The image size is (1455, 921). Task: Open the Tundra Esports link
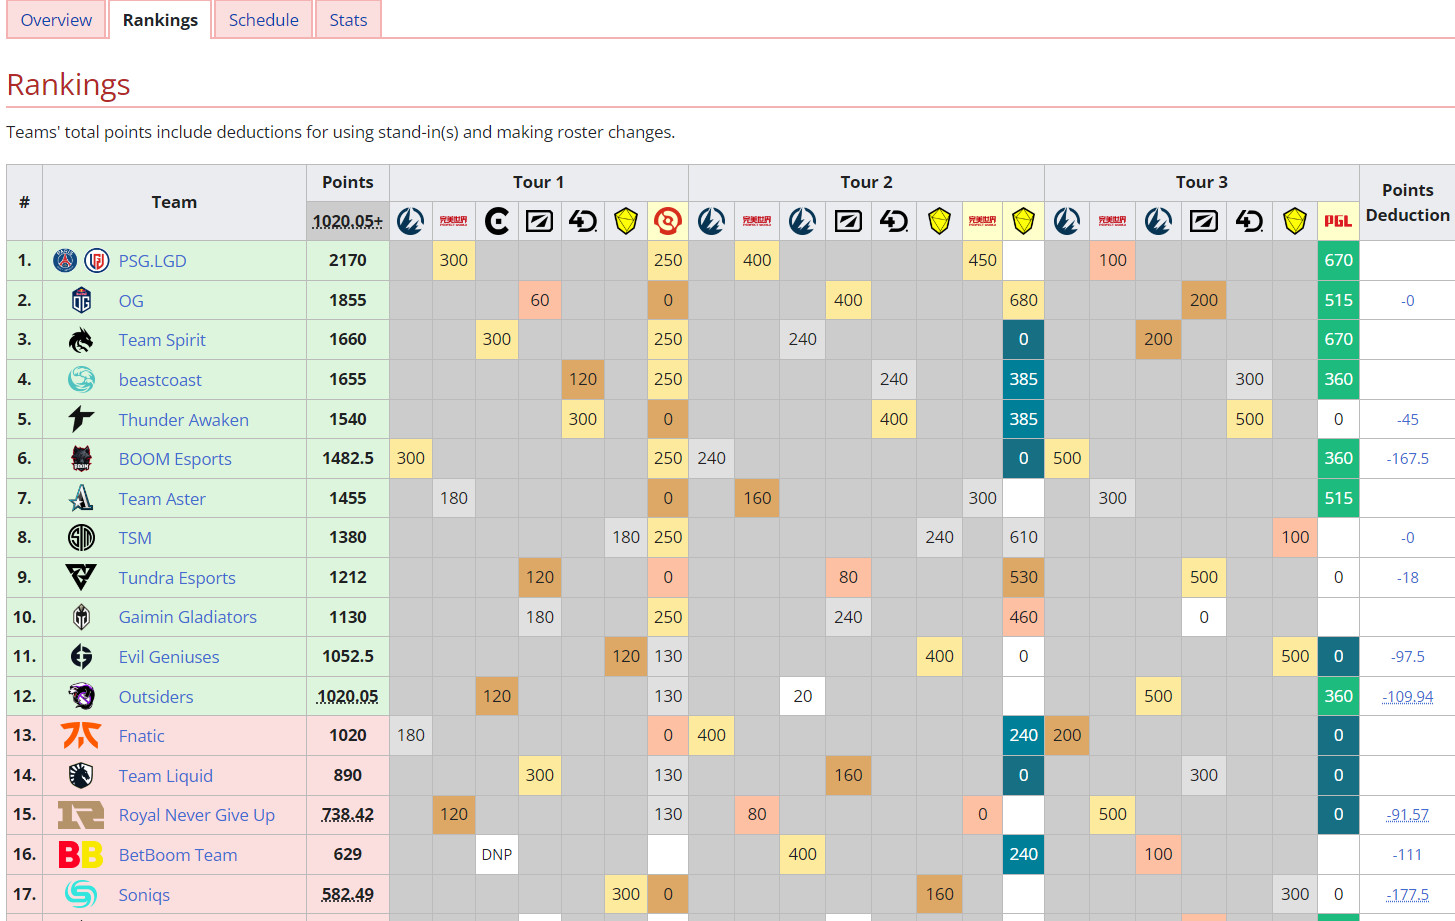(x=177, y=578)
